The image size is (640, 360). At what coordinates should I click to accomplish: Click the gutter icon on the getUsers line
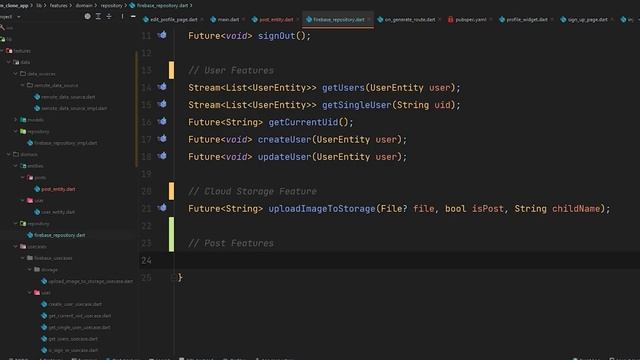coord(162,87)
